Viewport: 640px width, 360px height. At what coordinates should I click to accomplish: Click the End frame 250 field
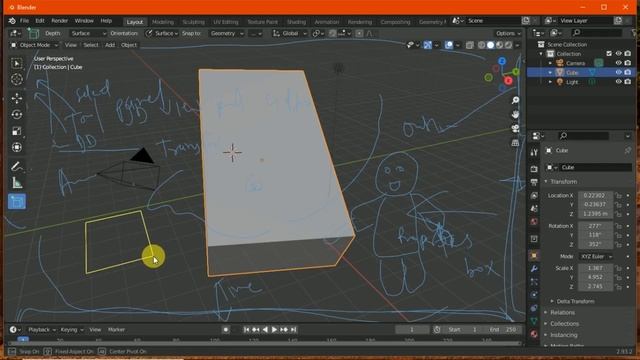click(x=504, y=330)
